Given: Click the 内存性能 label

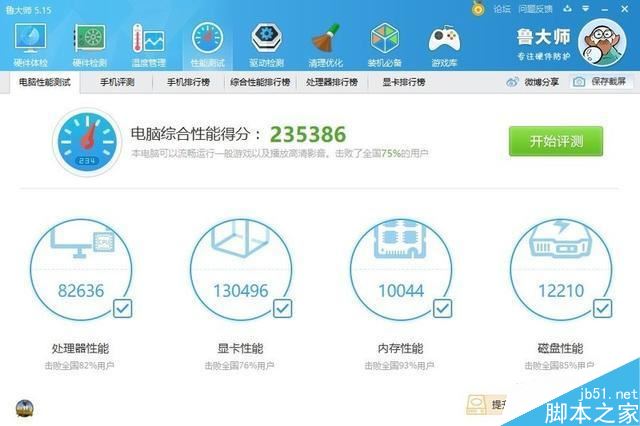Looking at the screenshot, I should [400, 348].
